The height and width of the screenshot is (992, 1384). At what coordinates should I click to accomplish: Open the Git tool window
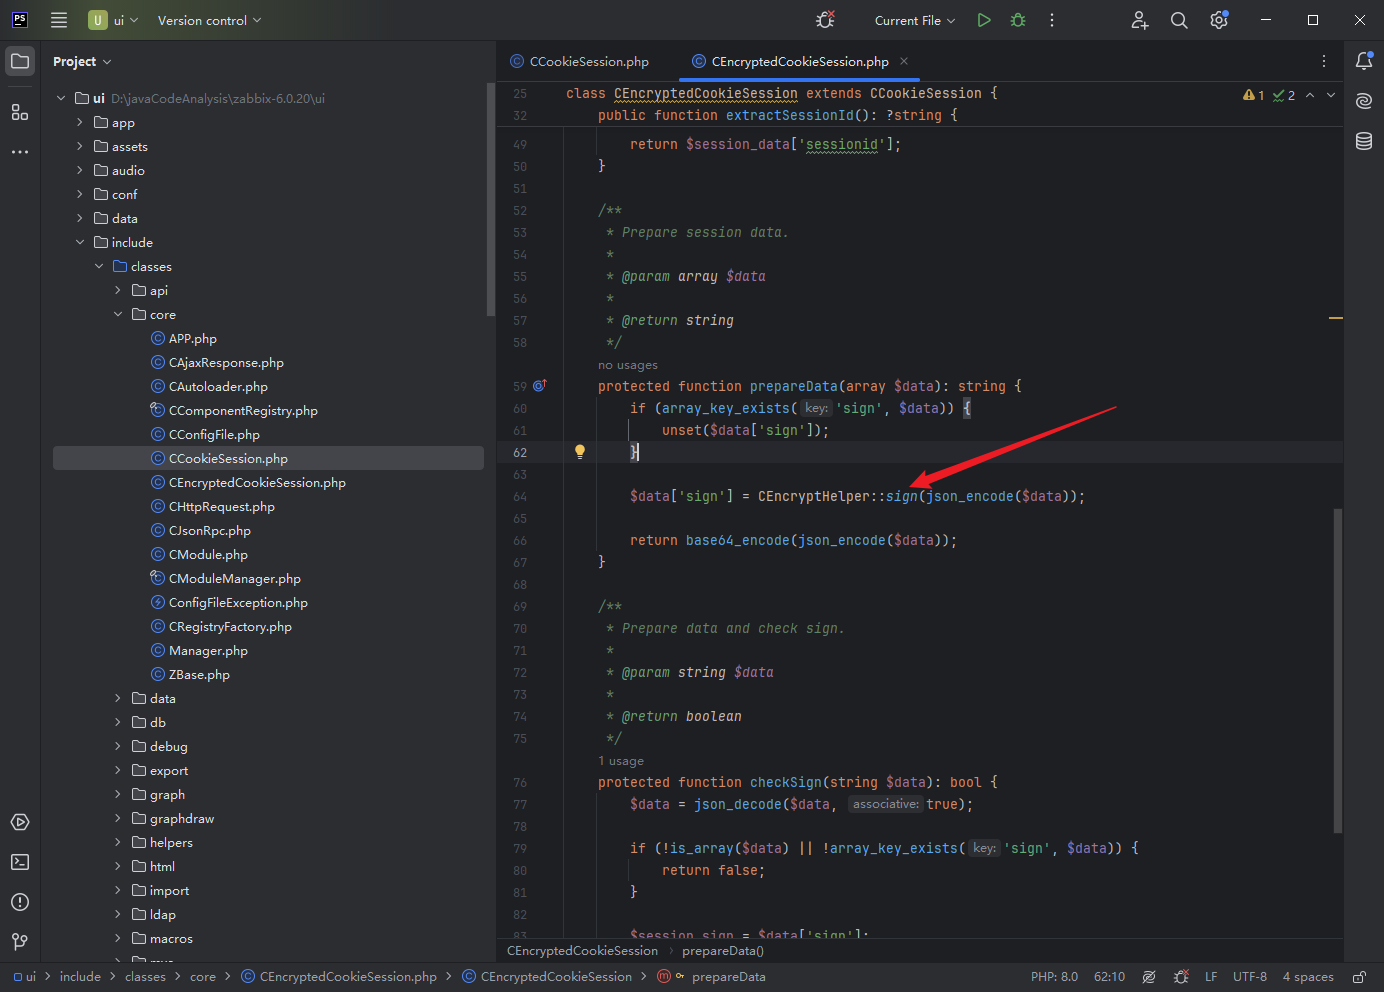click(x=20, y=942)
